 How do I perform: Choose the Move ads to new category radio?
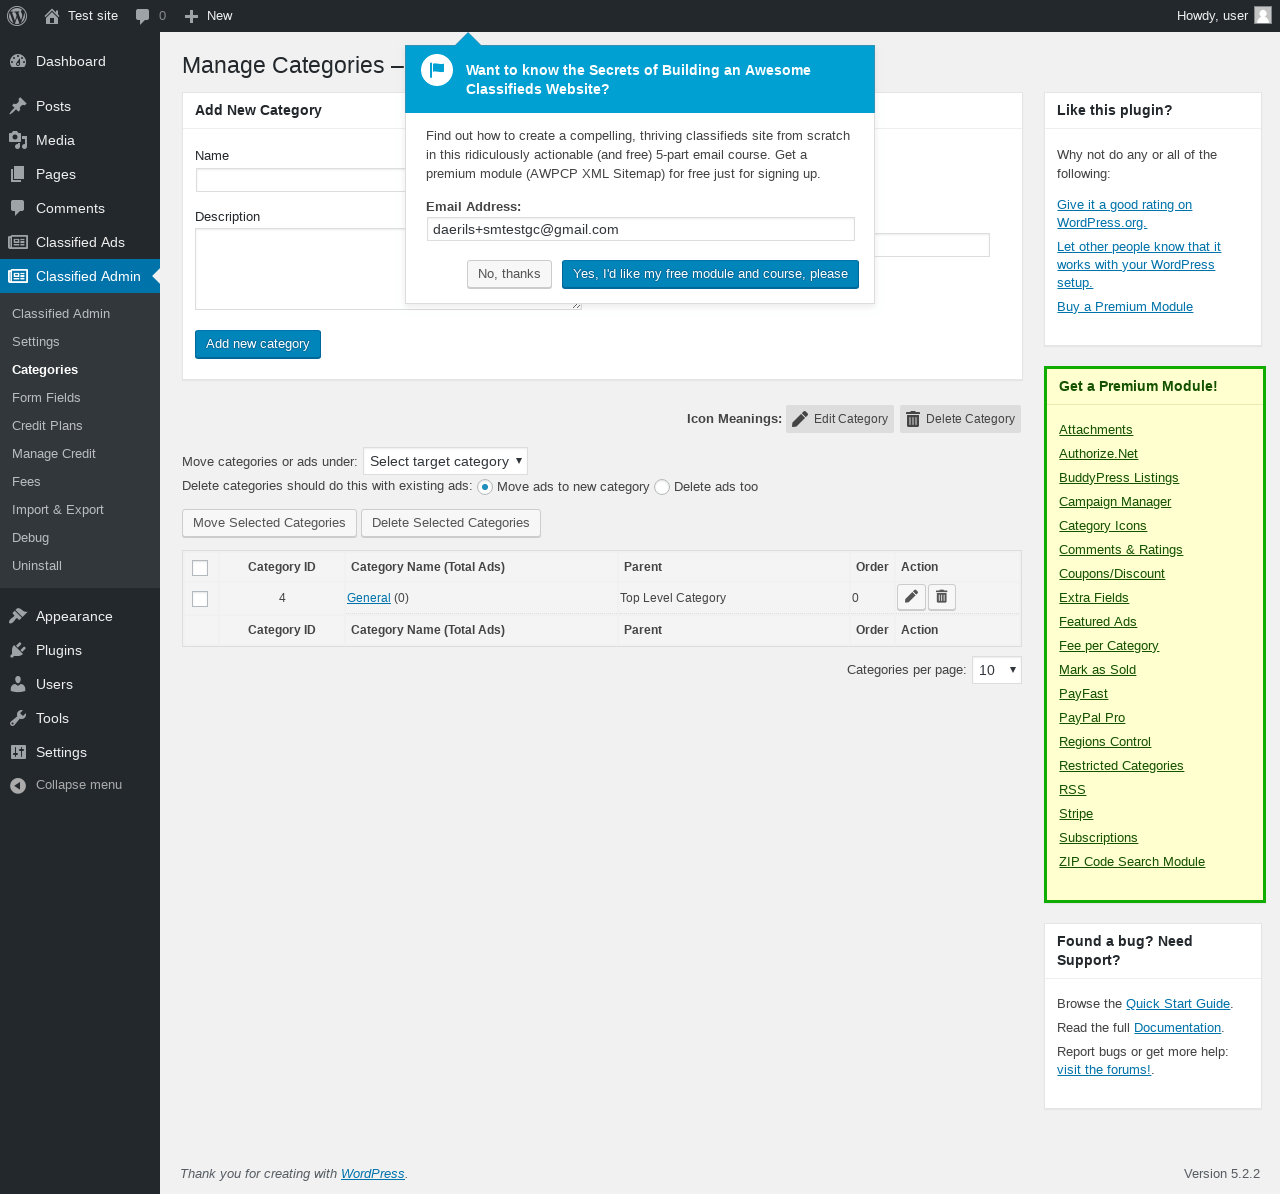pos(485,487)
